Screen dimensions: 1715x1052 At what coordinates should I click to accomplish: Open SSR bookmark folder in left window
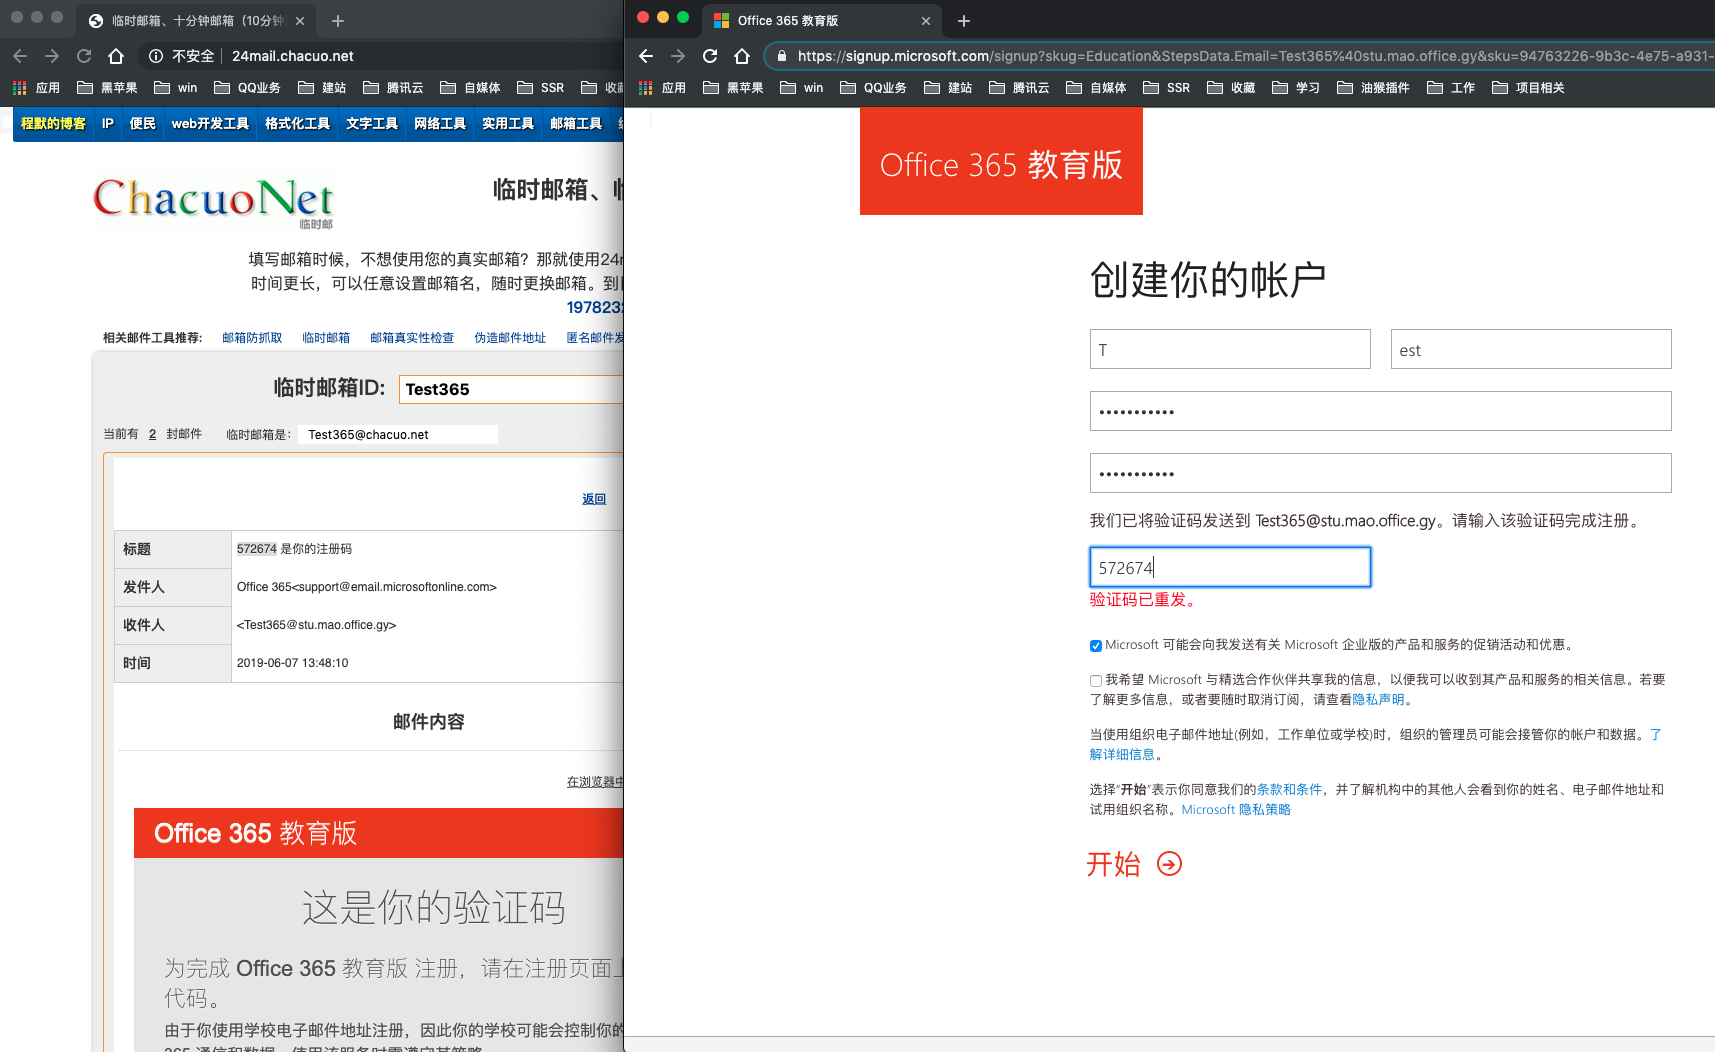pyautogui.click(x=540, y=88)
